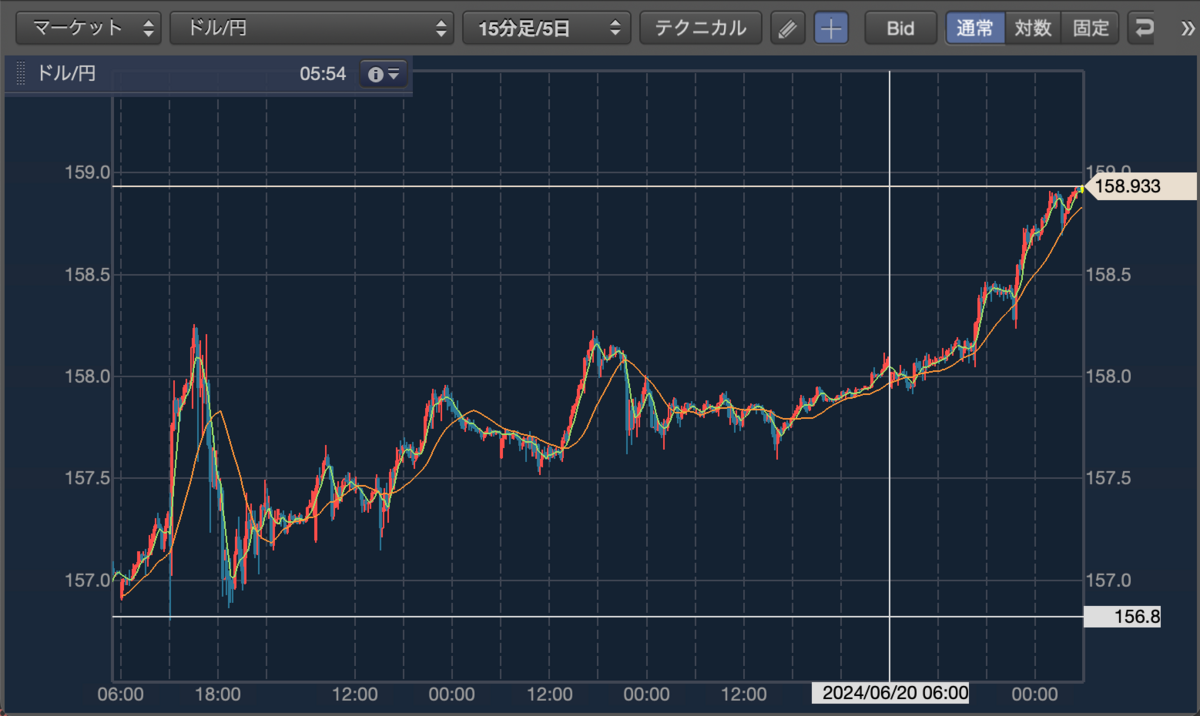Open the ドル/円 currency pair dropdown

point(312,28)
